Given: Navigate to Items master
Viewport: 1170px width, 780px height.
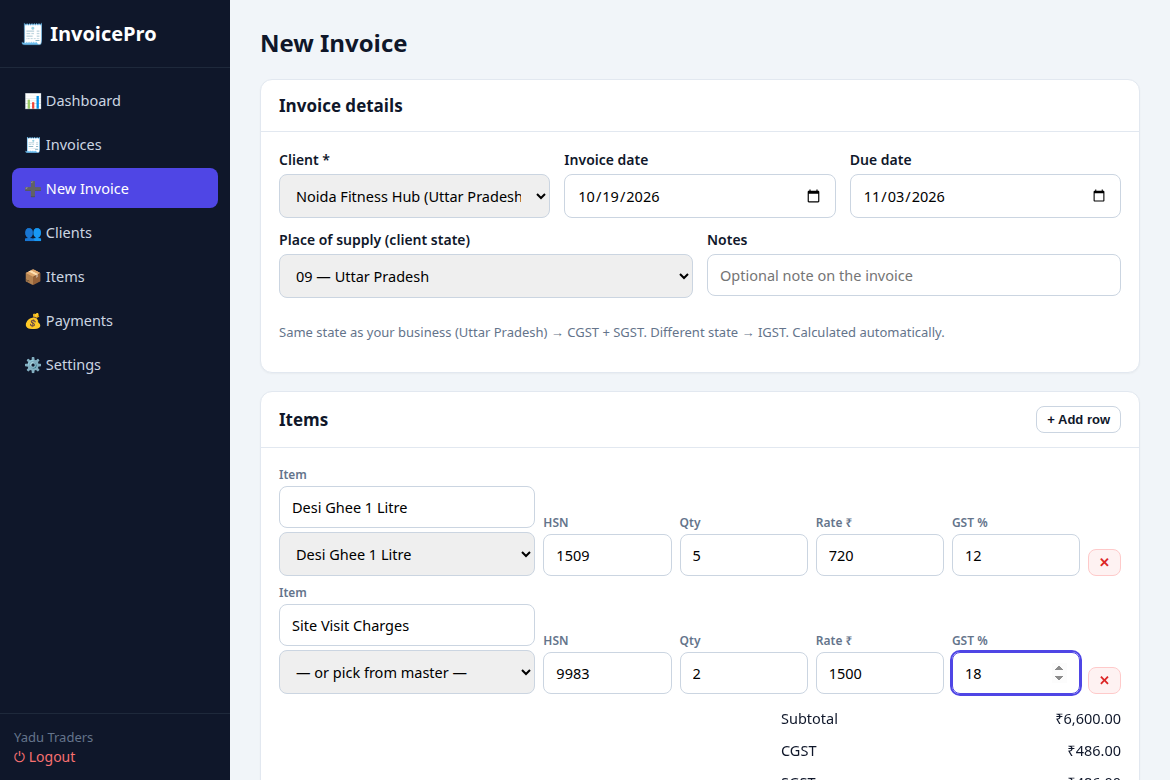Looking at the screenshot, I should tap(115, 277).
